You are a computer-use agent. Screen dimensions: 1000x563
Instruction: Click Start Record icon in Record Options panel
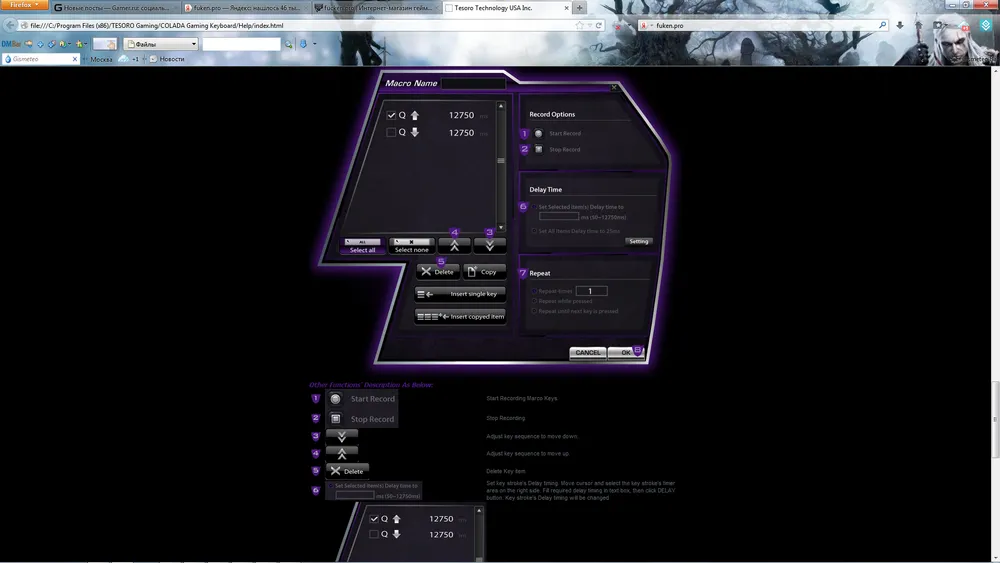click(x=539, y=133)
